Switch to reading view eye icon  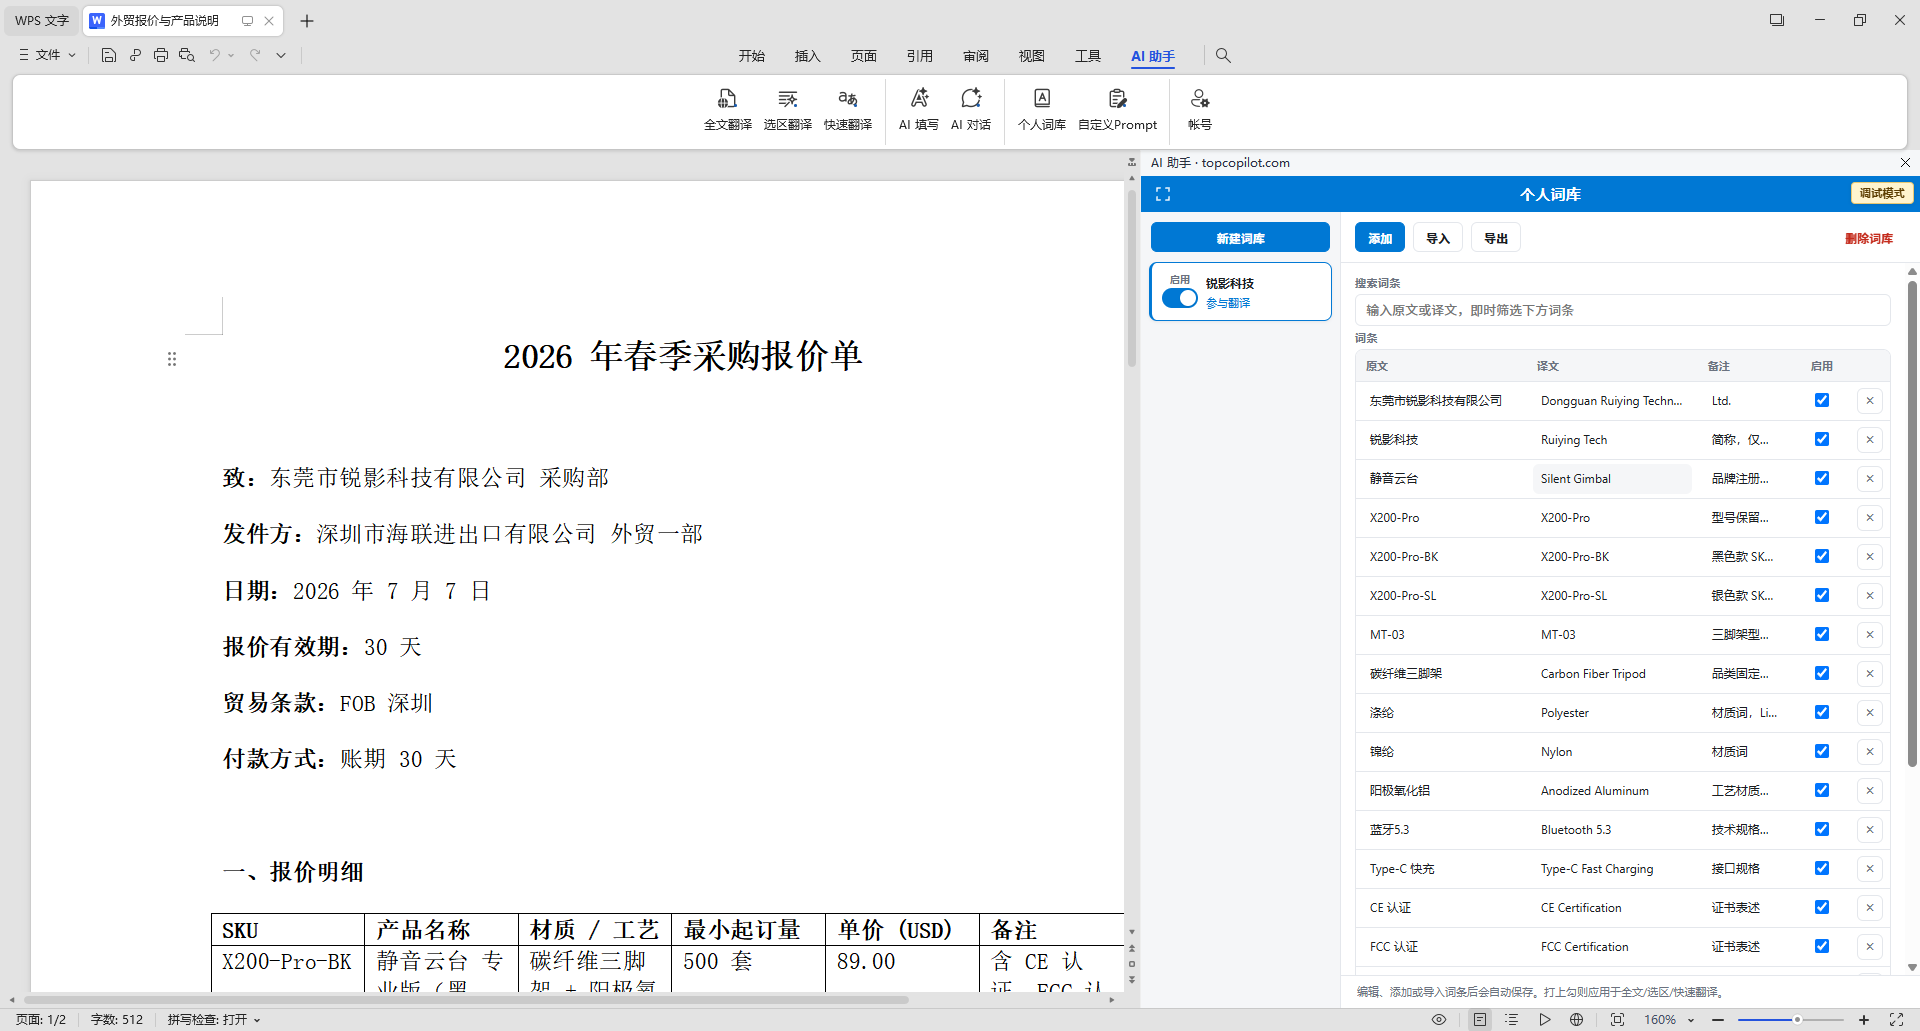(1439, 1020)
